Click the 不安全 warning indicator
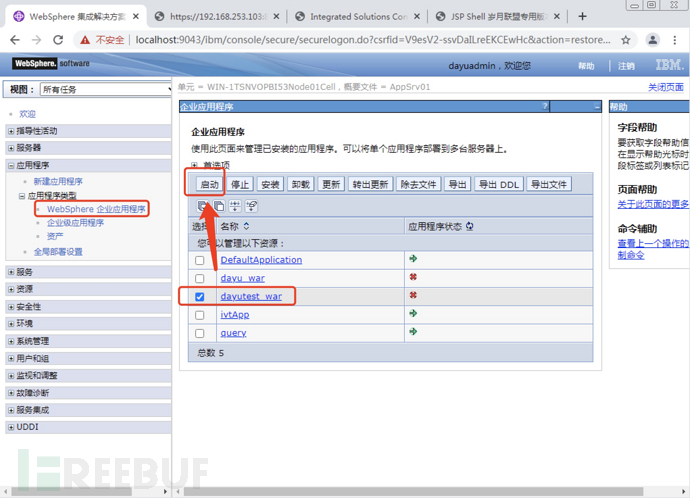Screen dimensions: 690x498 coord(102,40)
